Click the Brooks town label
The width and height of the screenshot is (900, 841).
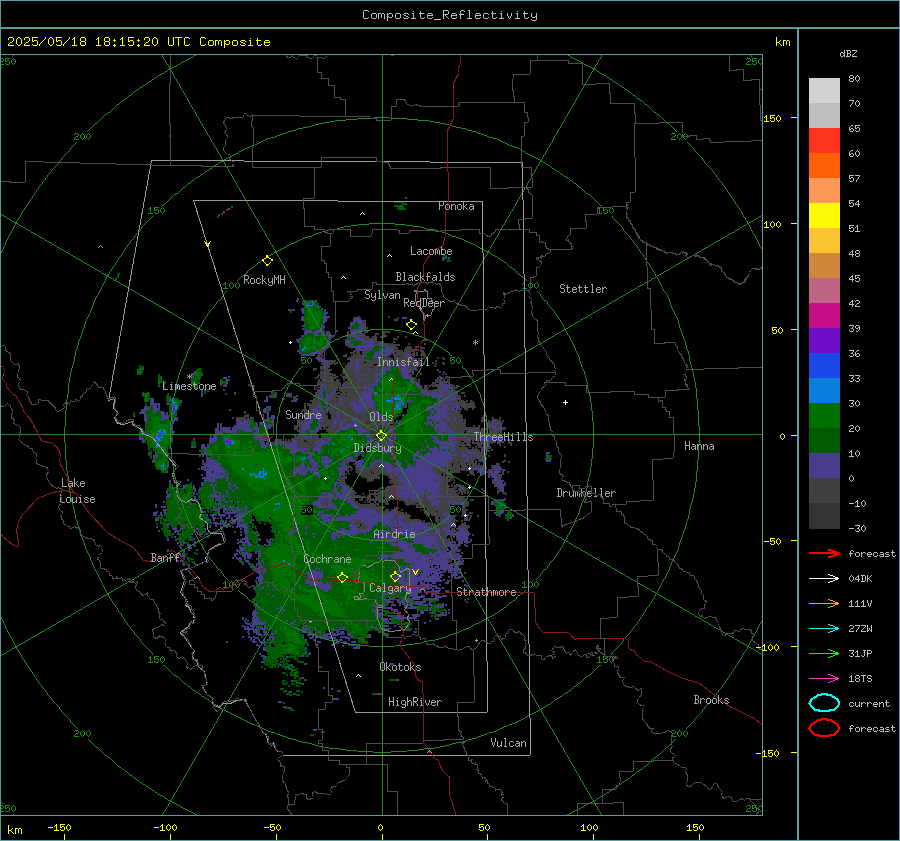[x=711, y=700]
